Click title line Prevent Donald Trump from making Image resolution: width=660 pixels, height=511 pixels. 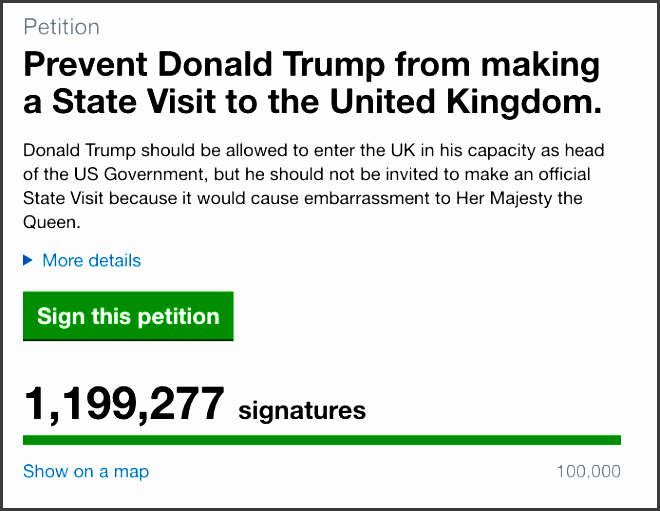coord(312,65)
